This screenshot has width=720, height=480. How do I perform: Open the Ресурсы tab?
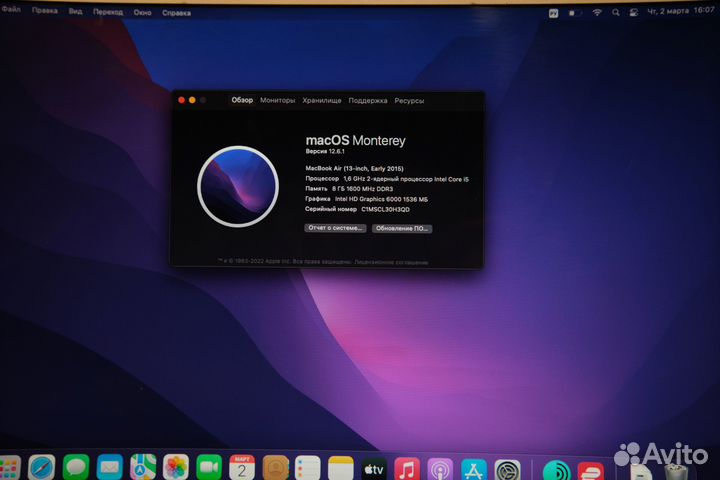tap(409, 101)
